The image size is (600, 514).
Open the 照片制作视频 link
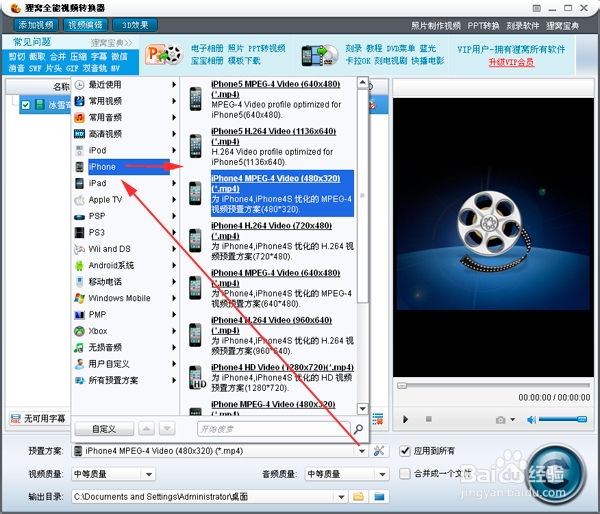tap(436, 26)
